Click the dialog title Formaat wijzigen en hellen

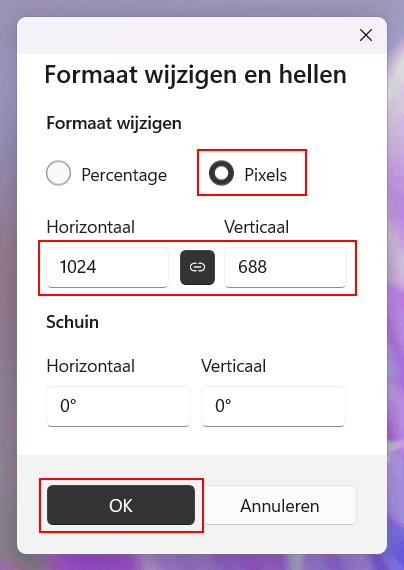[196, 75]
